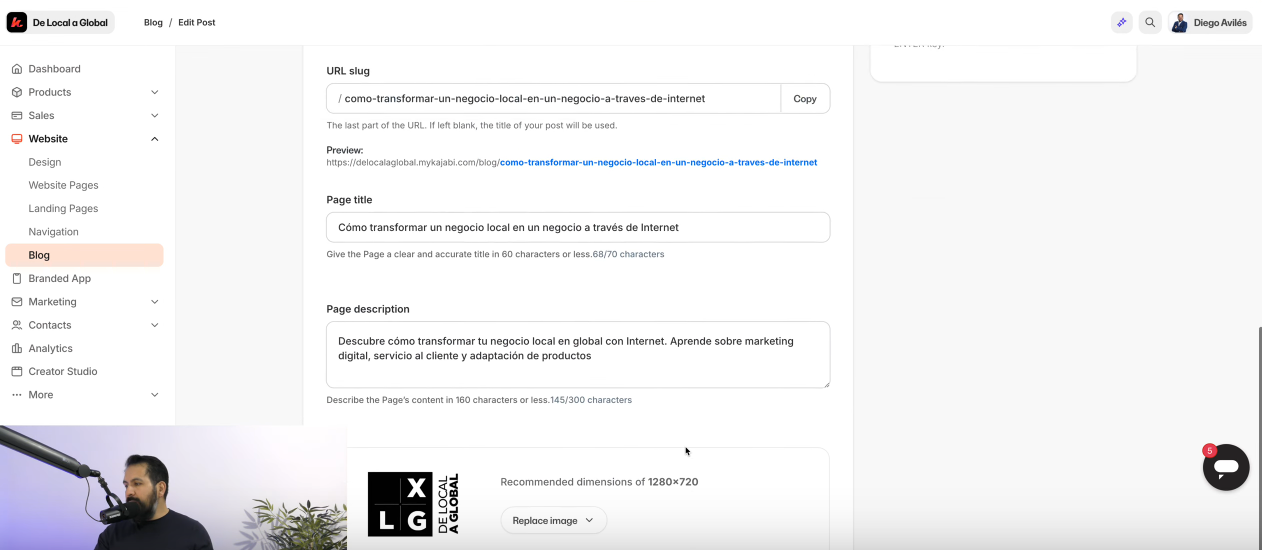Click the Diego Avilés username
Image resolution: width=1262 pixels, height=550 pixels.
tap(1220, 22)
